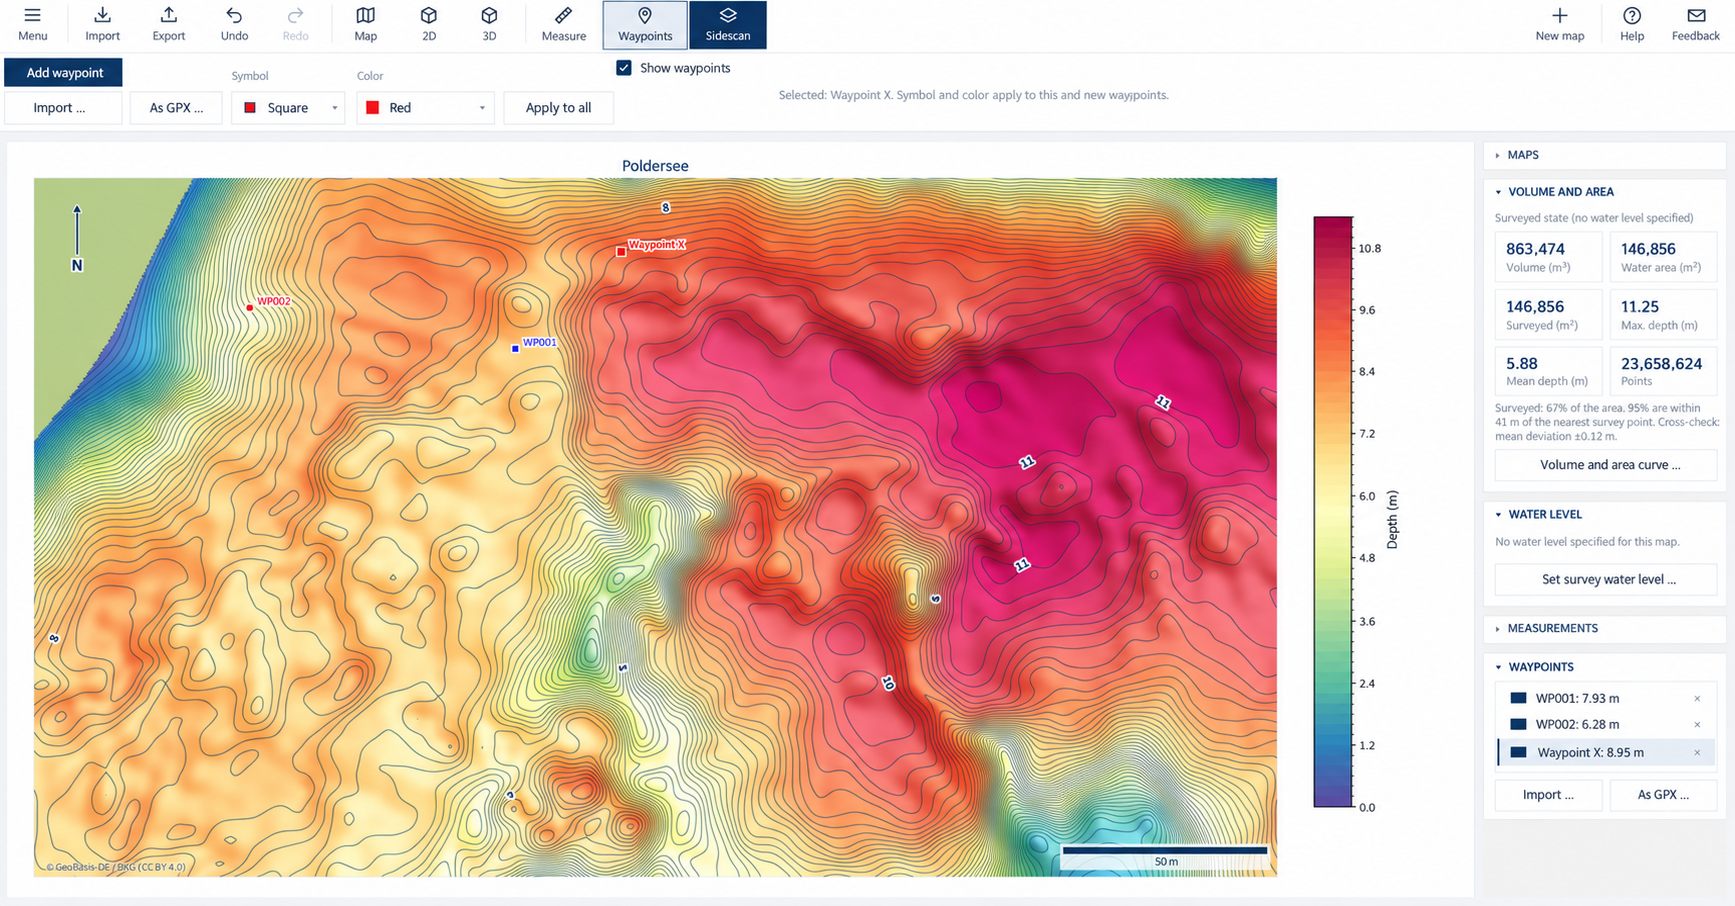Click Import ... in the WAYPOINTS panel
This screenshot has height=906, width=1735.
pos(1548,795)
